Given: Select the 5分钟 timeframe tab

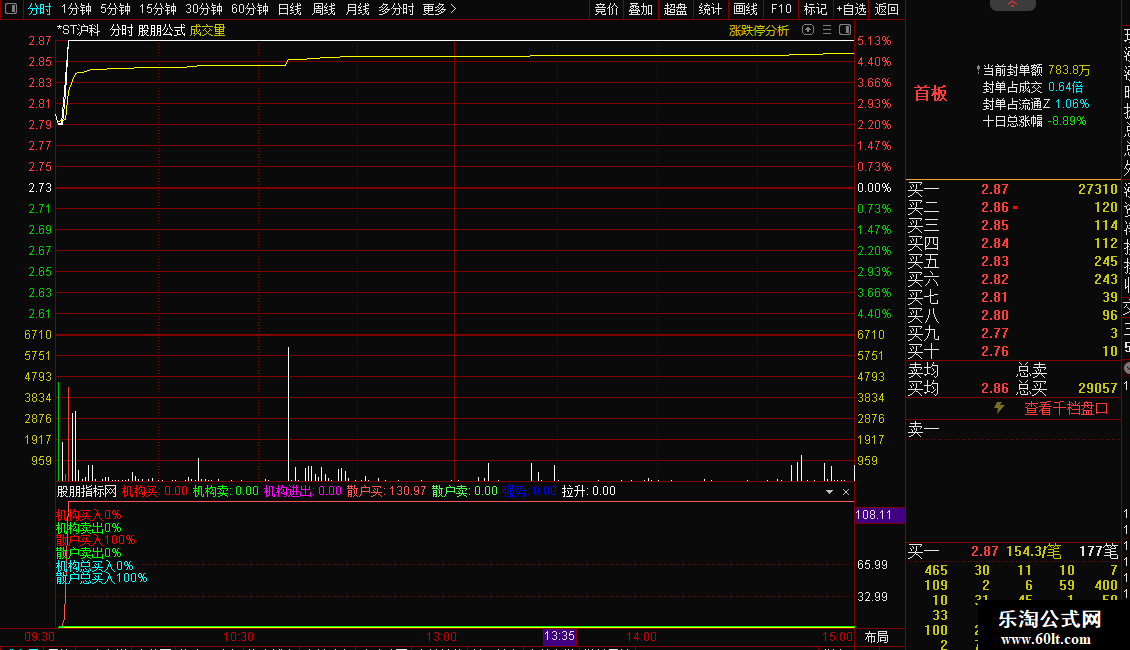Looking at the screenshot, I should 115,9.
